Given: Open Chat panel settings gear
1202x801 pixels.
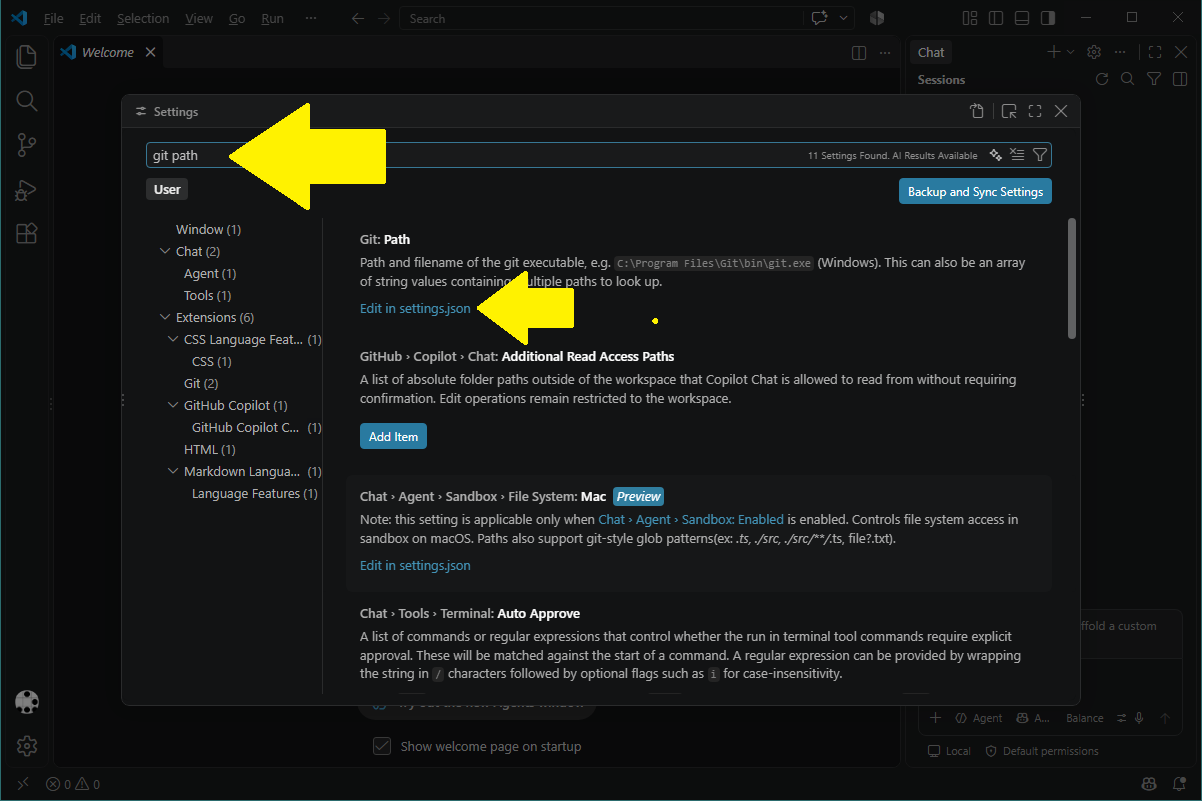Looking at the screenshot, I should [x=1094, y=52].
